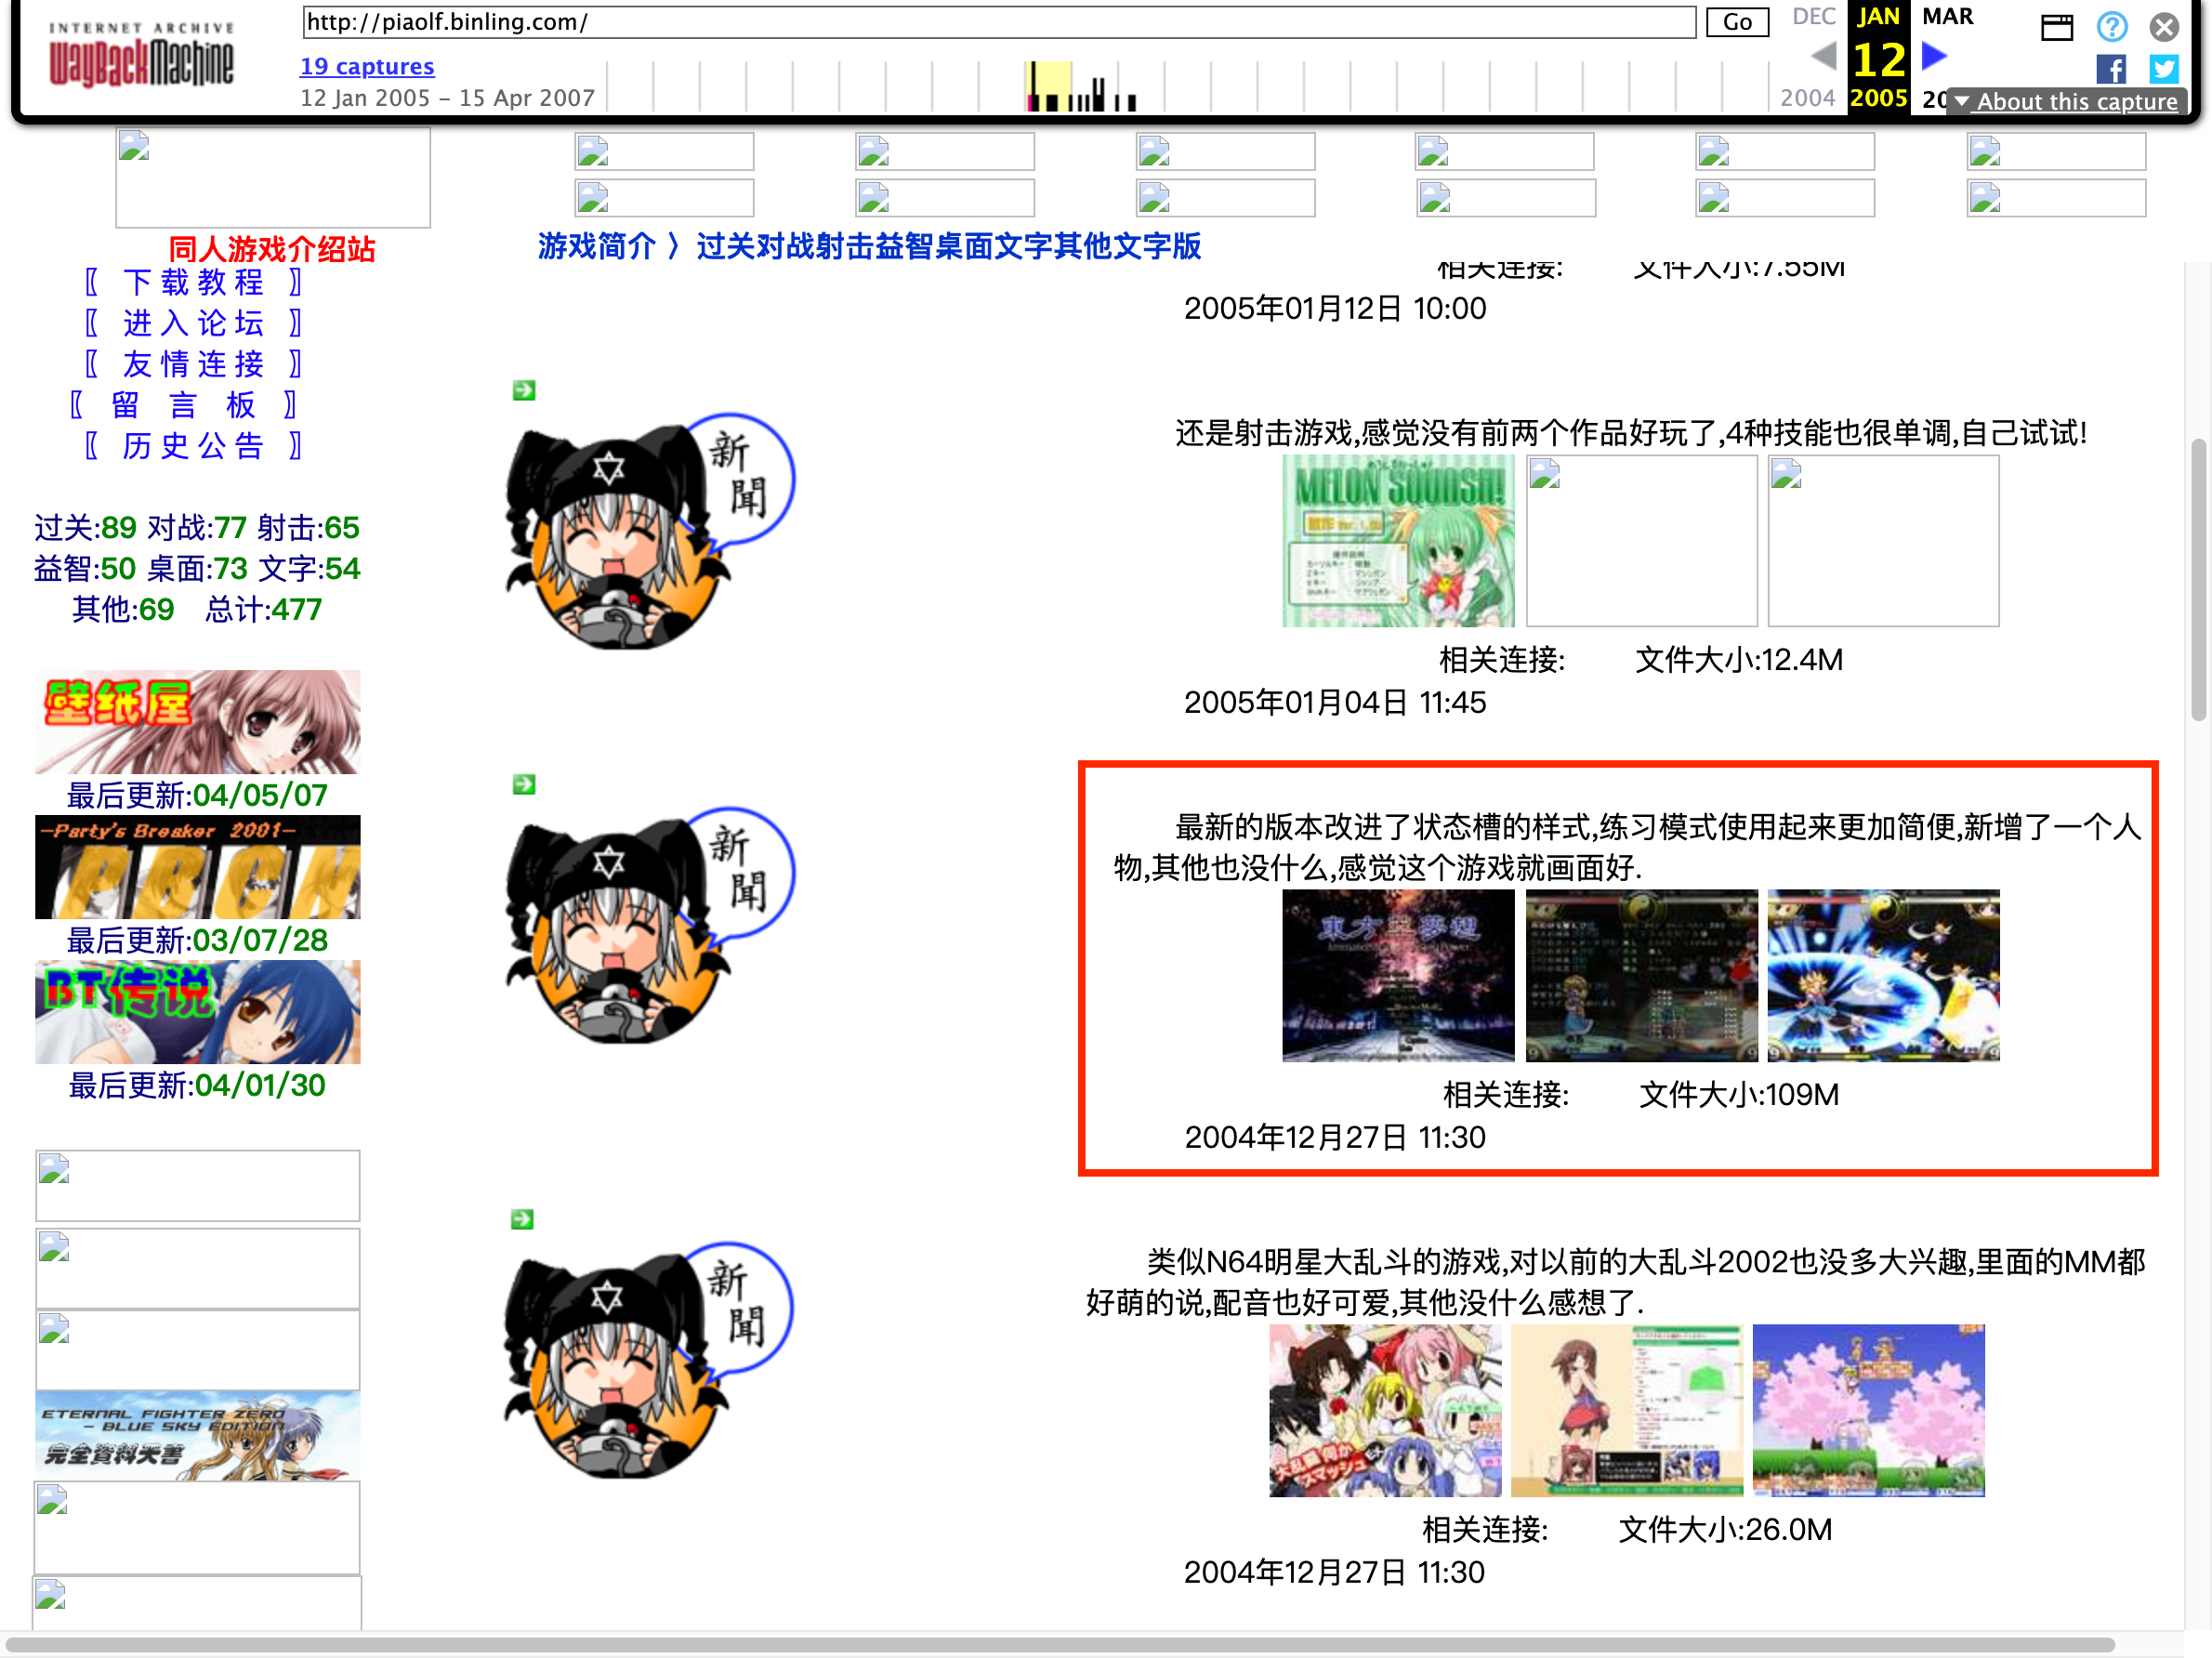
Task: Open the 文字版 text version menu item
Action: [x=1157, y=246]
